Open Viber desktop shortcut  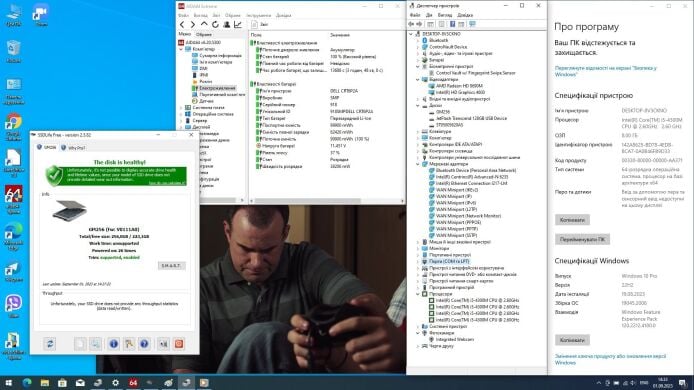13,306
